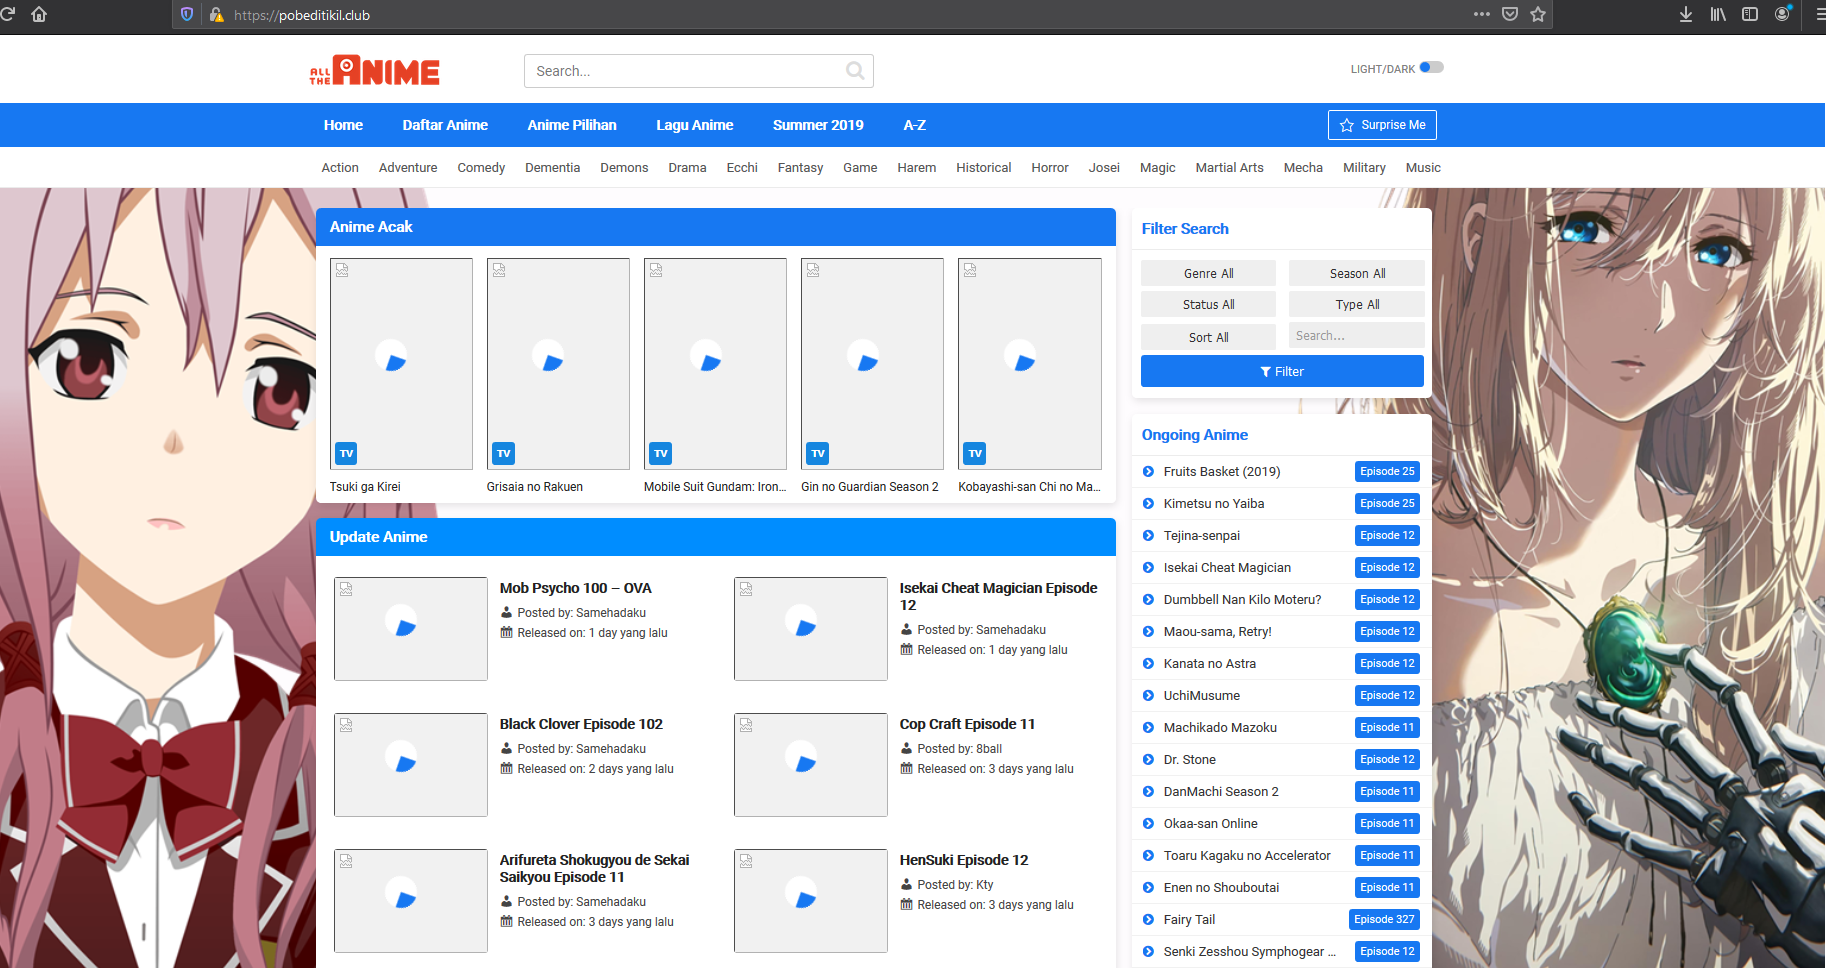Image resolution: width=1826 pixels, height=968 pixels.
Task: Open Cop Craft Episode 11 post
Action: (x=967, y=724)
